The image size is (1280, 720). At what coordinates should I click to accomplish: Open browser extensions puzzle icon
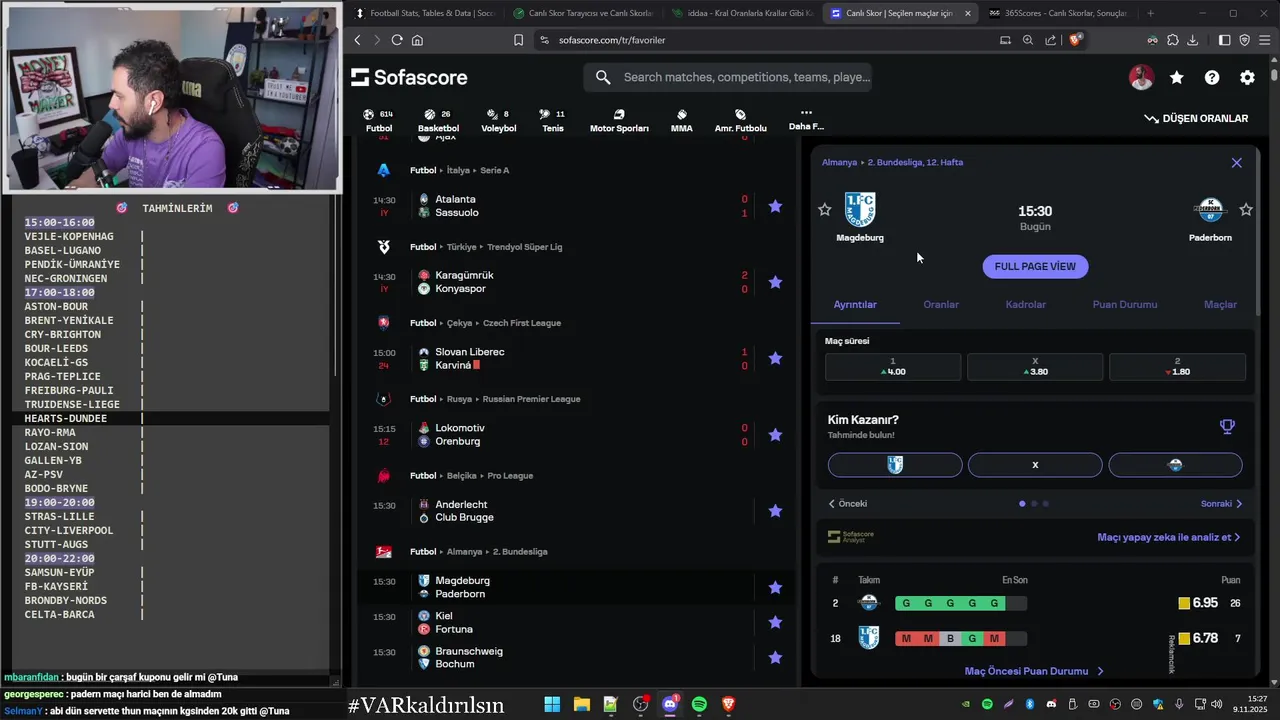coord(1171,40)
